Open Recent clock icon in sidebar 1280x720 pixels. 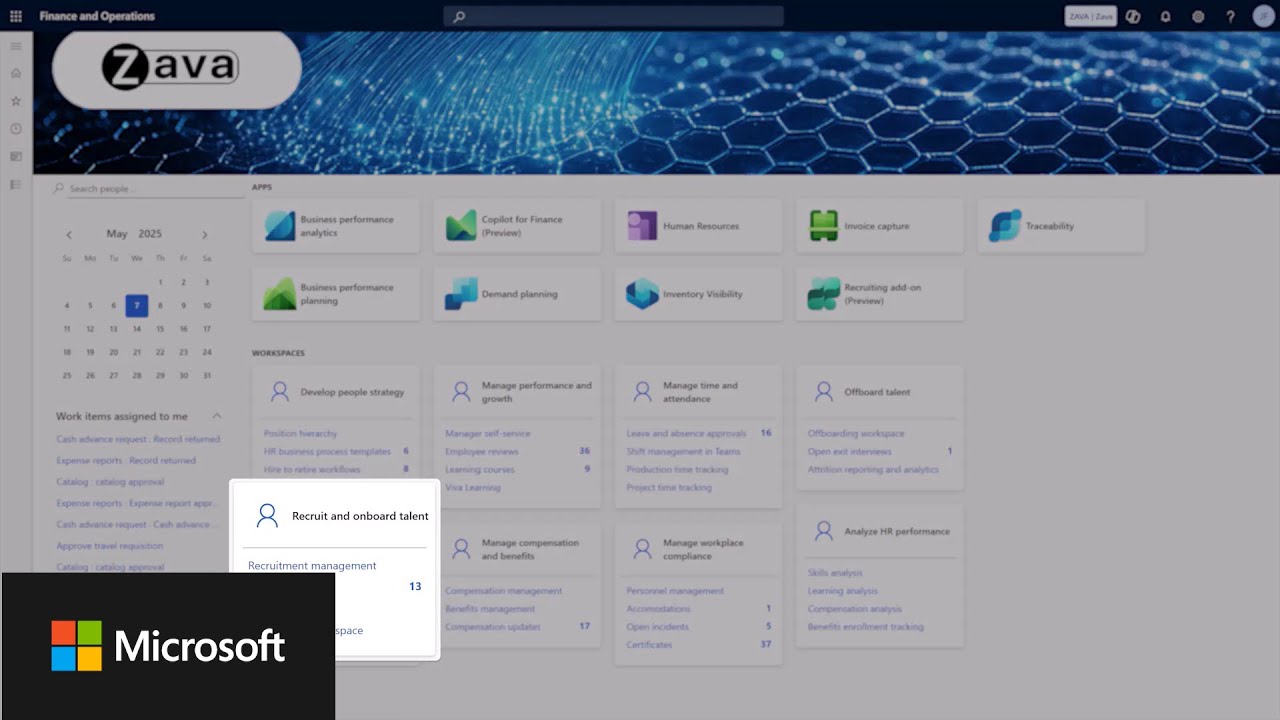[x=16, y=129]
